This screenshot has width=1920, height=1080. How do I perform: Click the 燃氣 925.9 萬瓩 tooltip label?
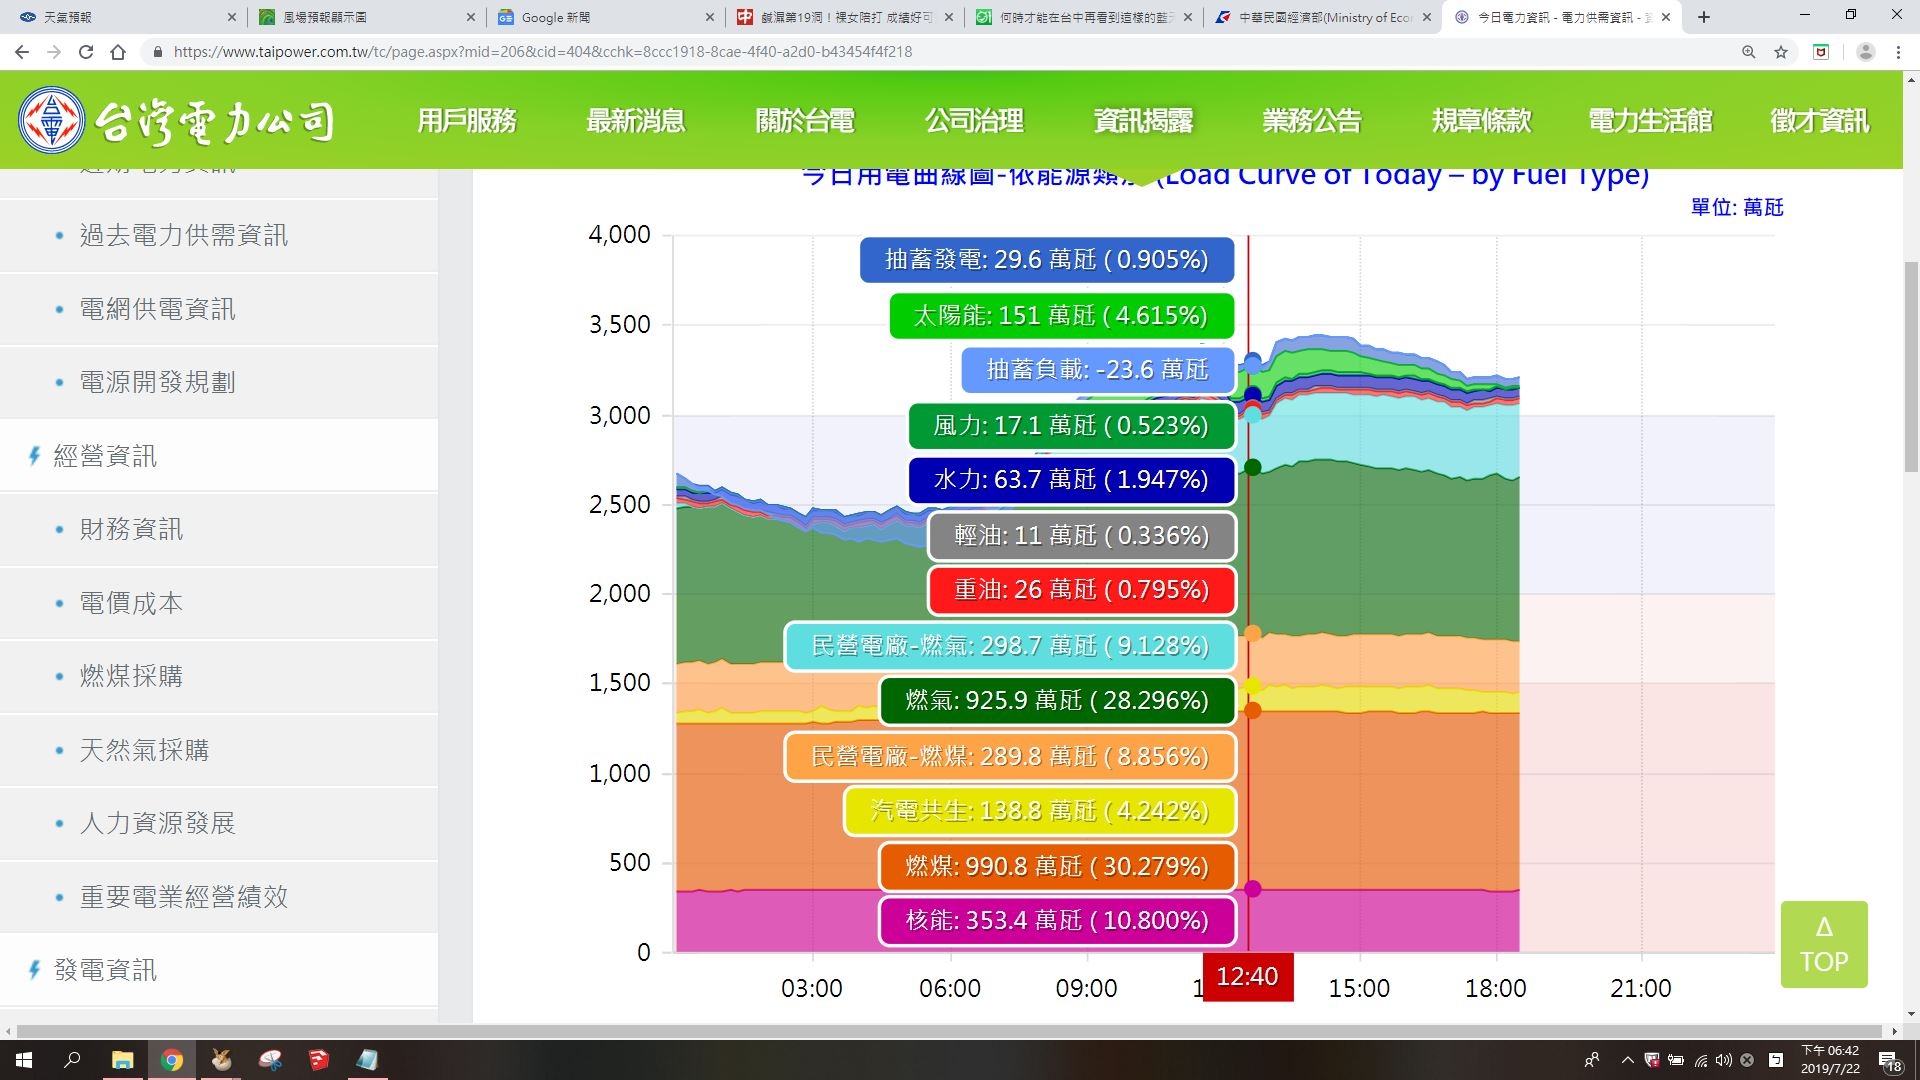coord(1057,700)
